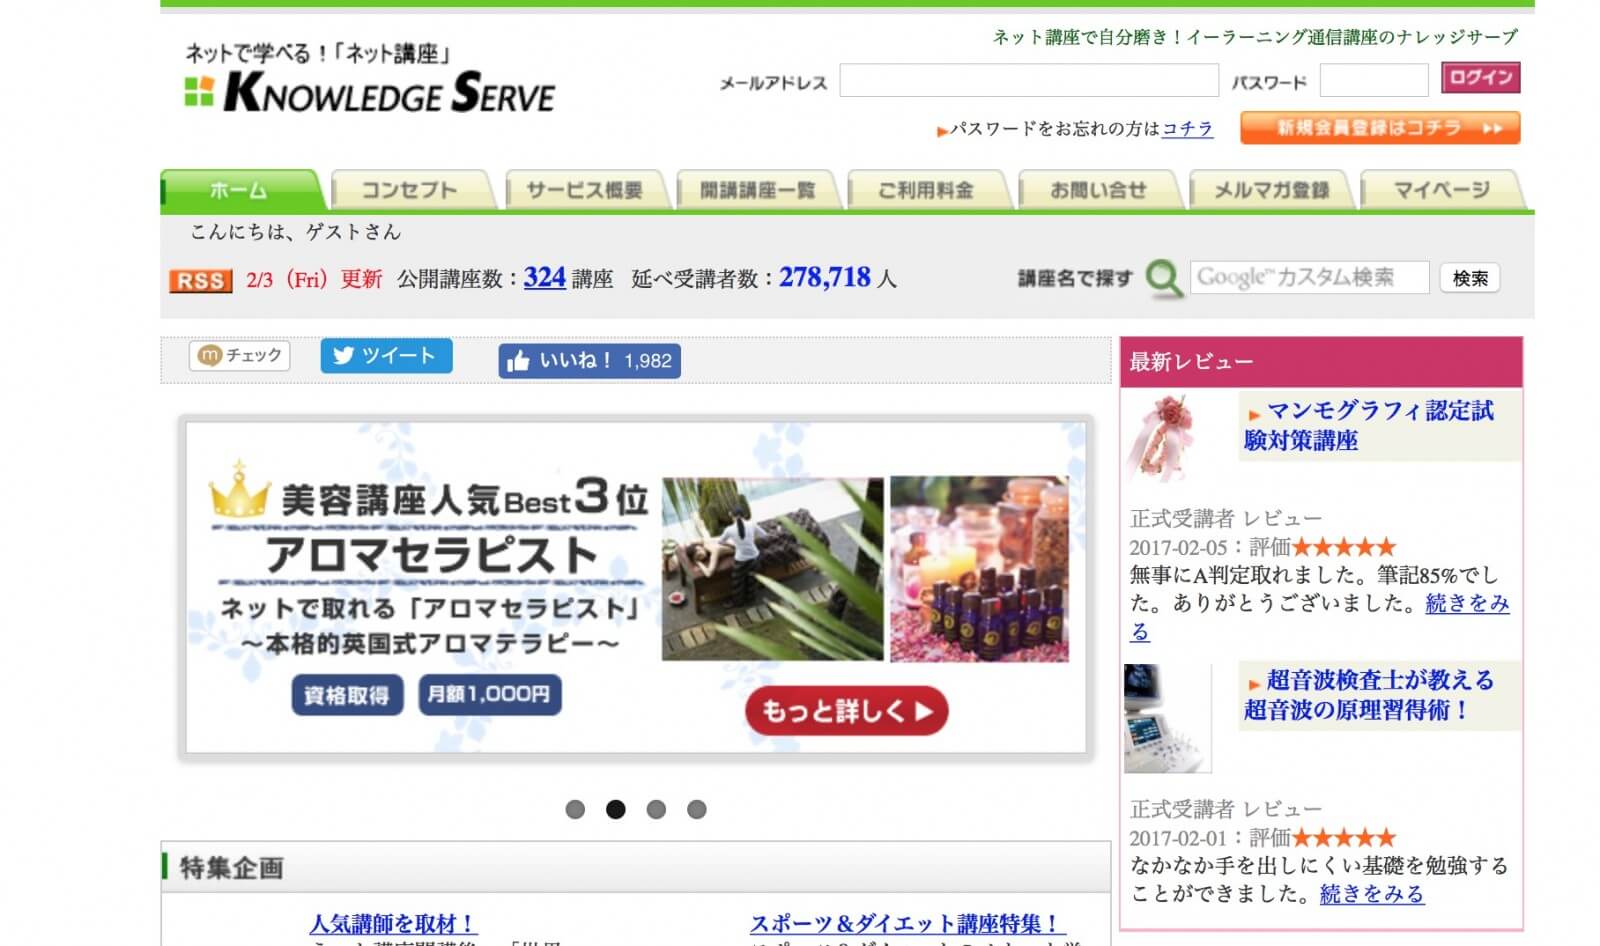Click the もっと詳しく banner button
The height and width of the screenshot is (946, 1600).
coord(846,711)
